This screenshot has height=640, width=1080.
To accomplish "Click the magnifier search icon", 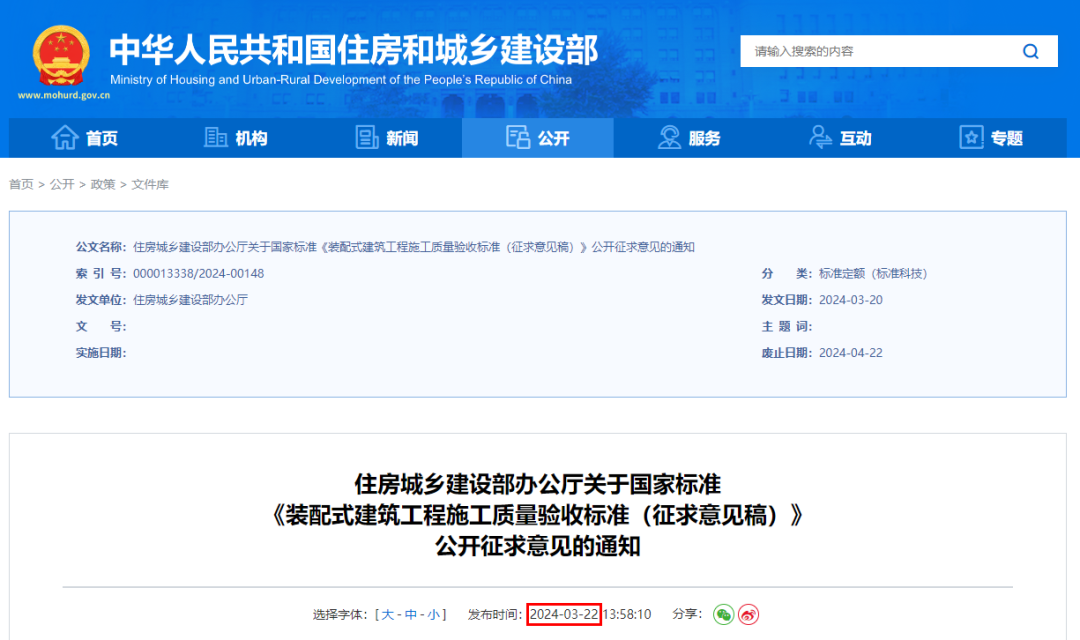I will (x=1030, y=52).
